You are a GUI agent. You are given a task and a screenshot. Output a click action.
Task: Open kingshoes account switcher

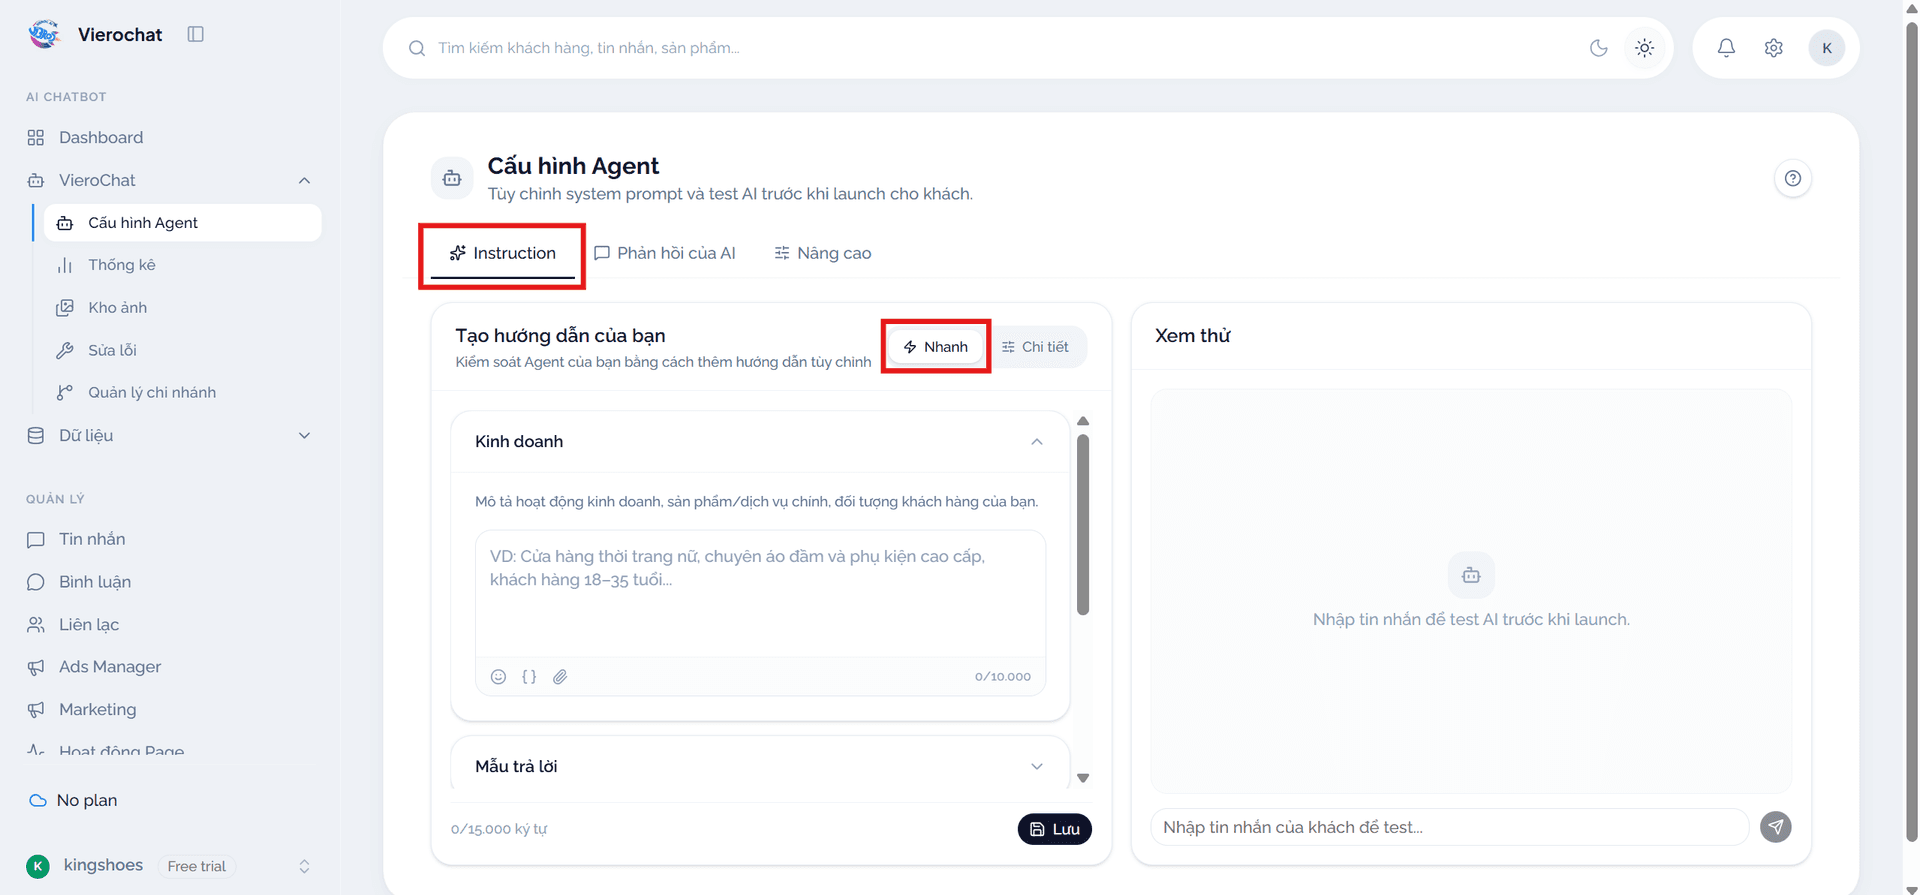point(170,866)
